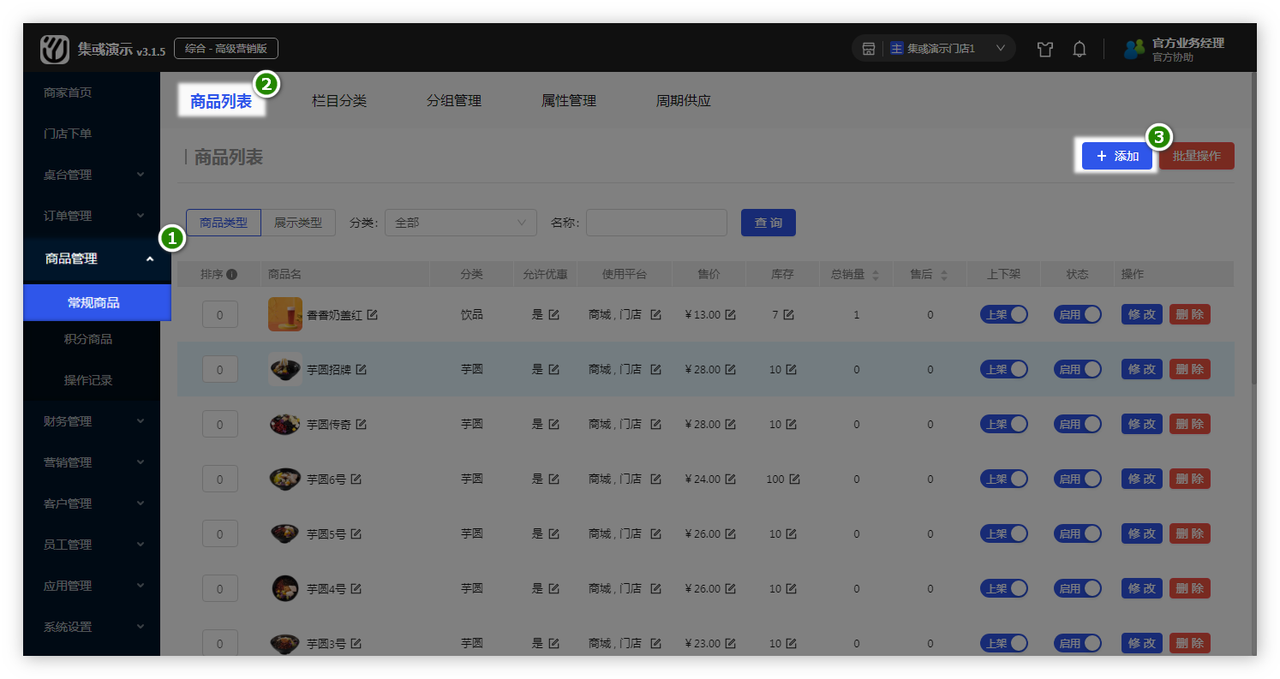1280x679 pixels.
Task: Edit the name of 芋圆4号
Action: coord(356,590)
